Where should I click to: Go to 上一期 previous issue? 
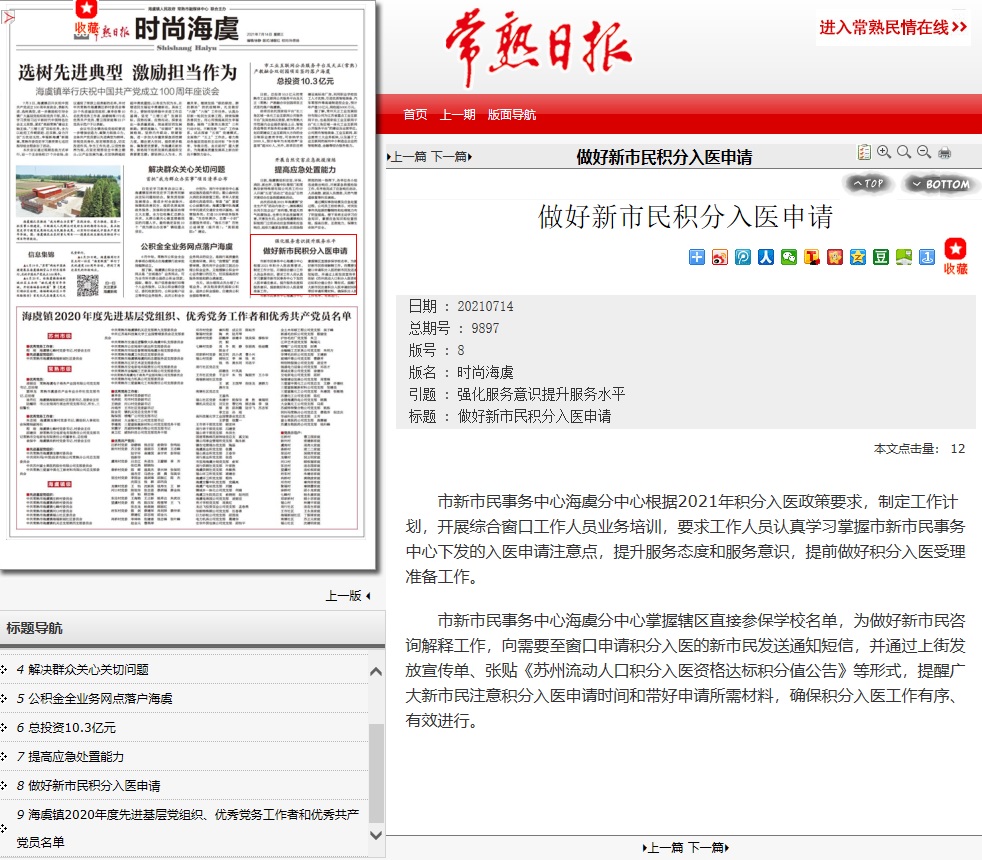[x=457, y=115]
